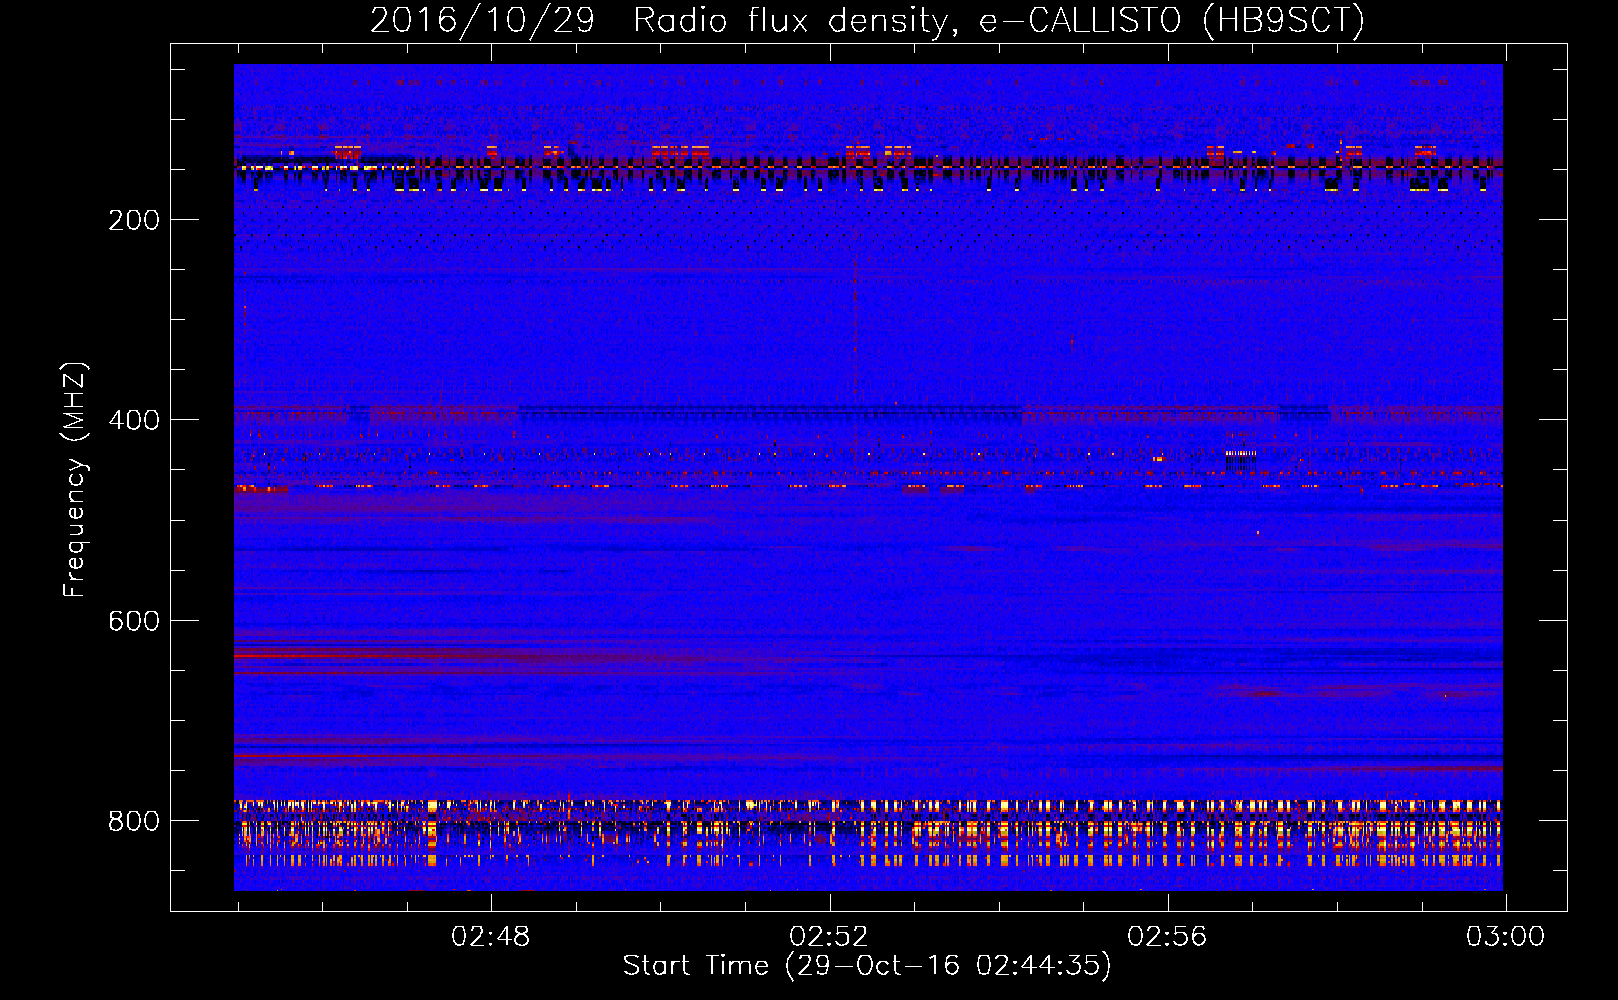Click the 200 frequency tick label
The width and height of the screenshot is (1618, 1000).
pyautogui.click(x=134, y=220)
